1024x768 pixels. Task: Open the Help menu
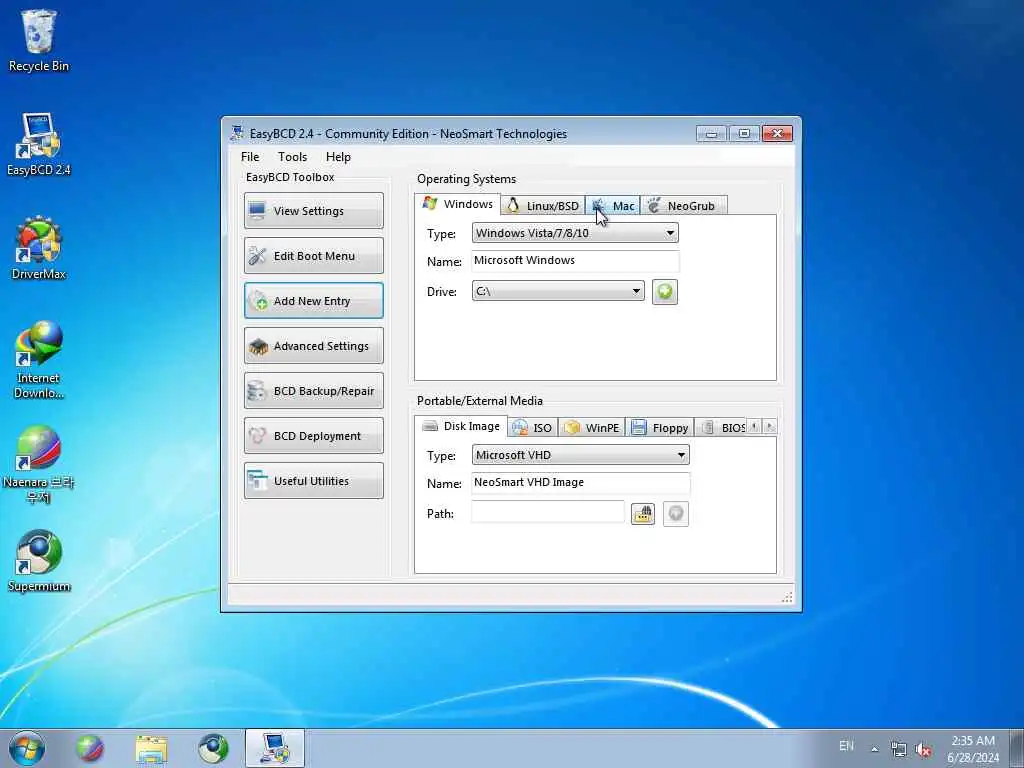pos(338,157)
